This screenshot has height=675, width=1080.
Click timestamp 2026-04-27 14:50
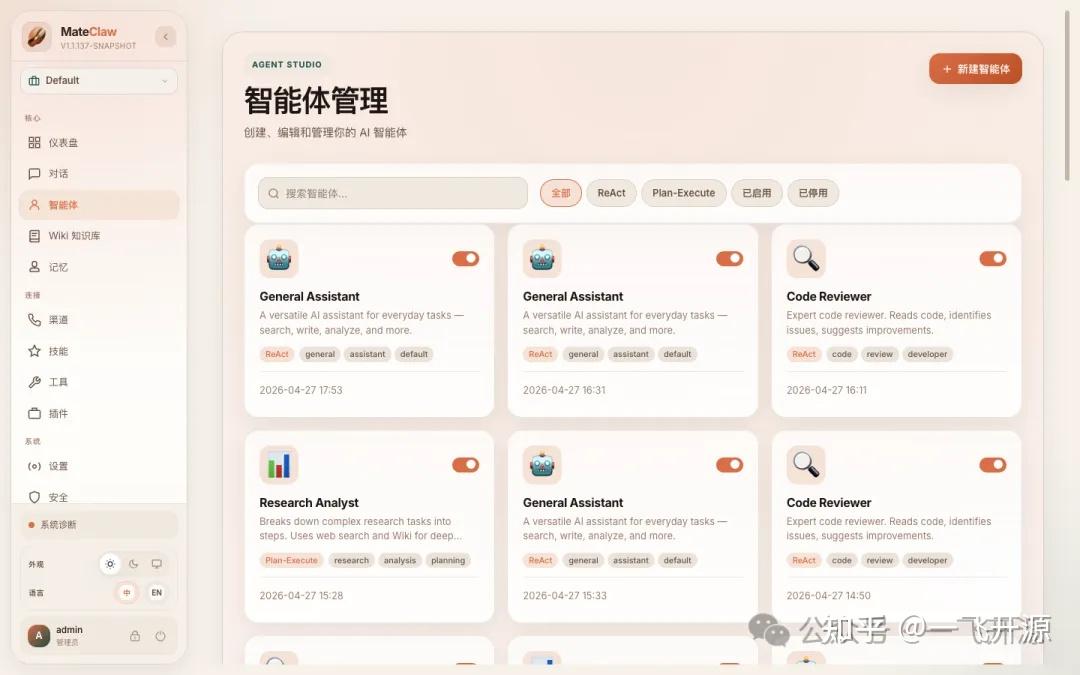829,596
